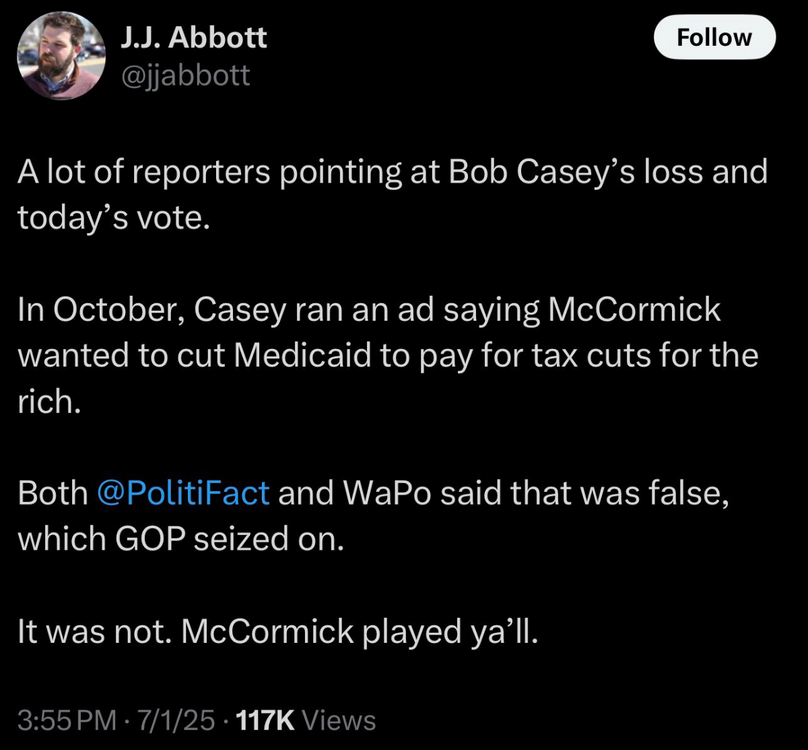Click the Follow button

(x=714, y=38)
